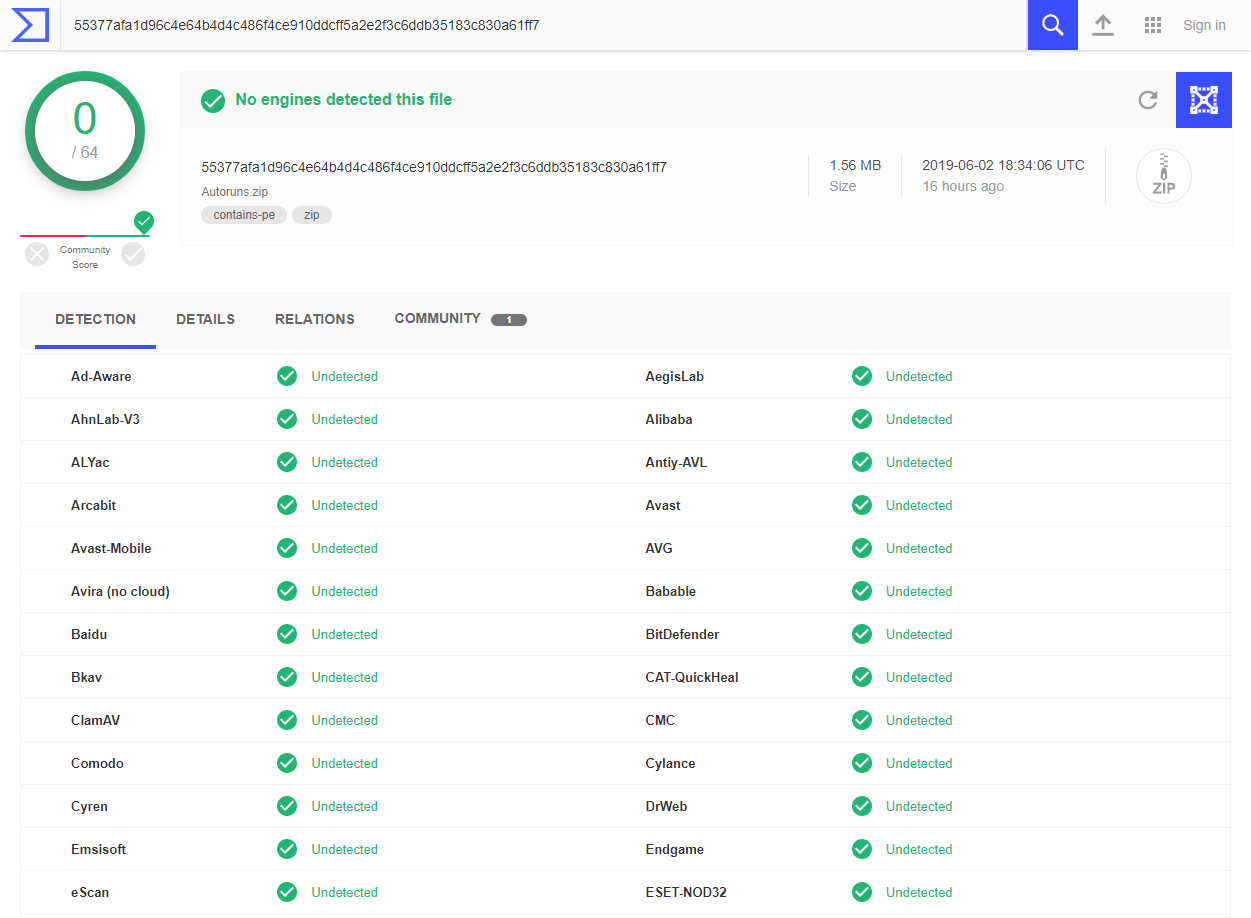Open the apps grid menu icon
The height and width of the screenshot is (918, 1251).
point(1153,25)
